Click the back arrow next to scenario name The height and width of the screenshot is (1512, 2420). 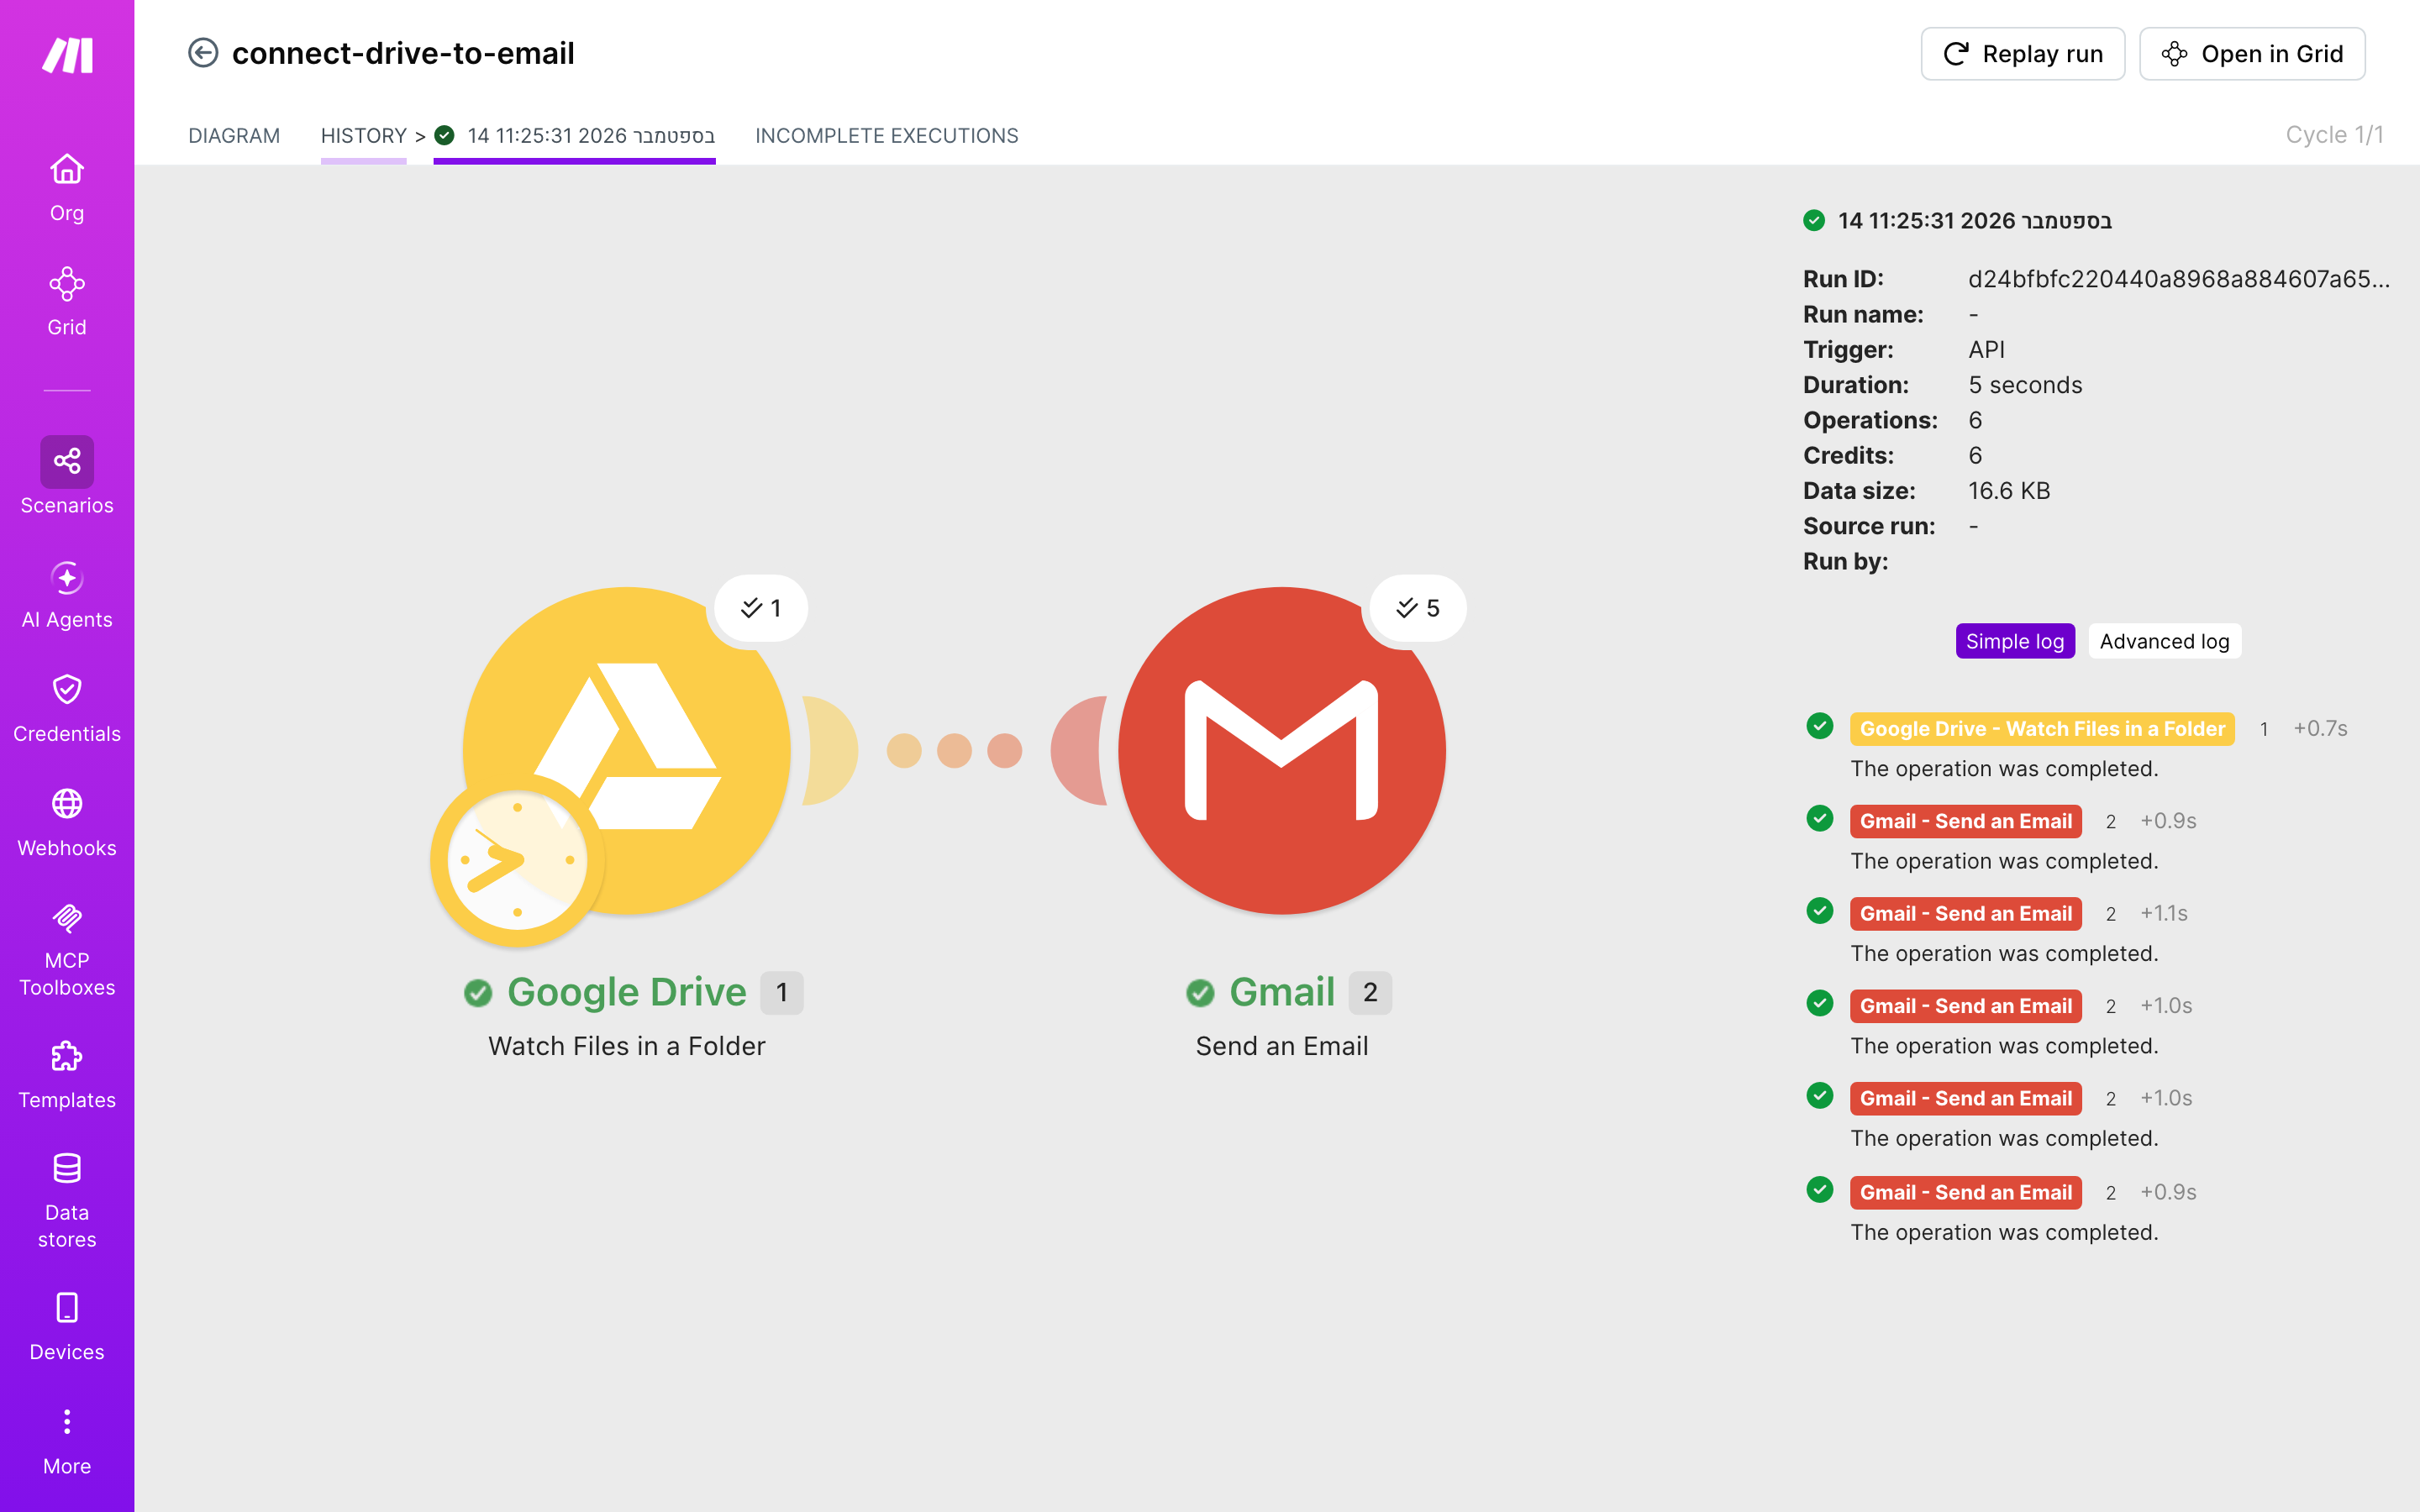203,53
